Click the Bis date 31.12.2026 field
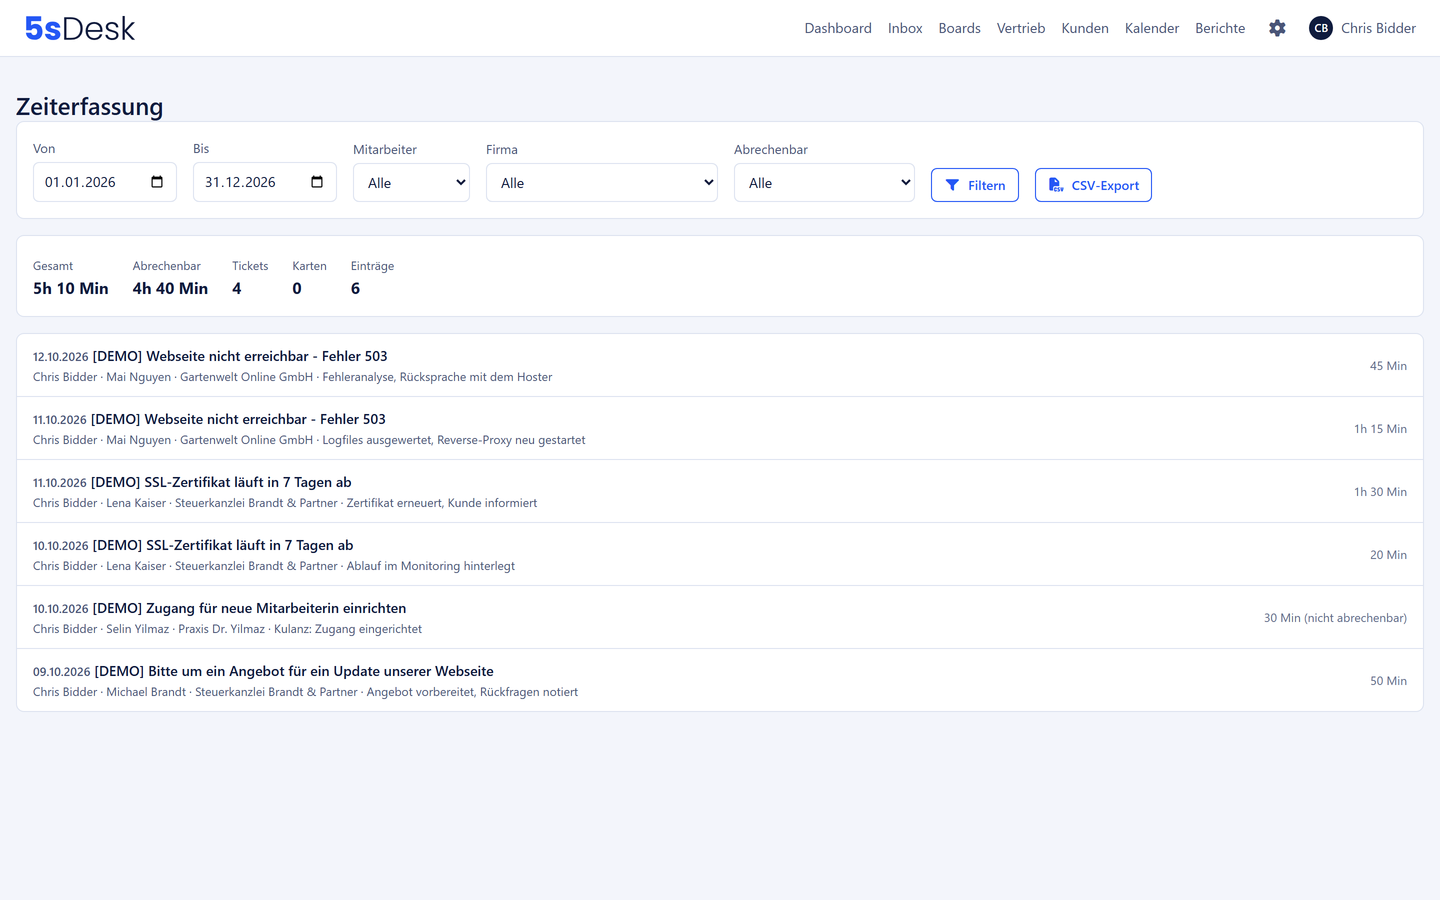1440x900 pixels. (265, 182)
